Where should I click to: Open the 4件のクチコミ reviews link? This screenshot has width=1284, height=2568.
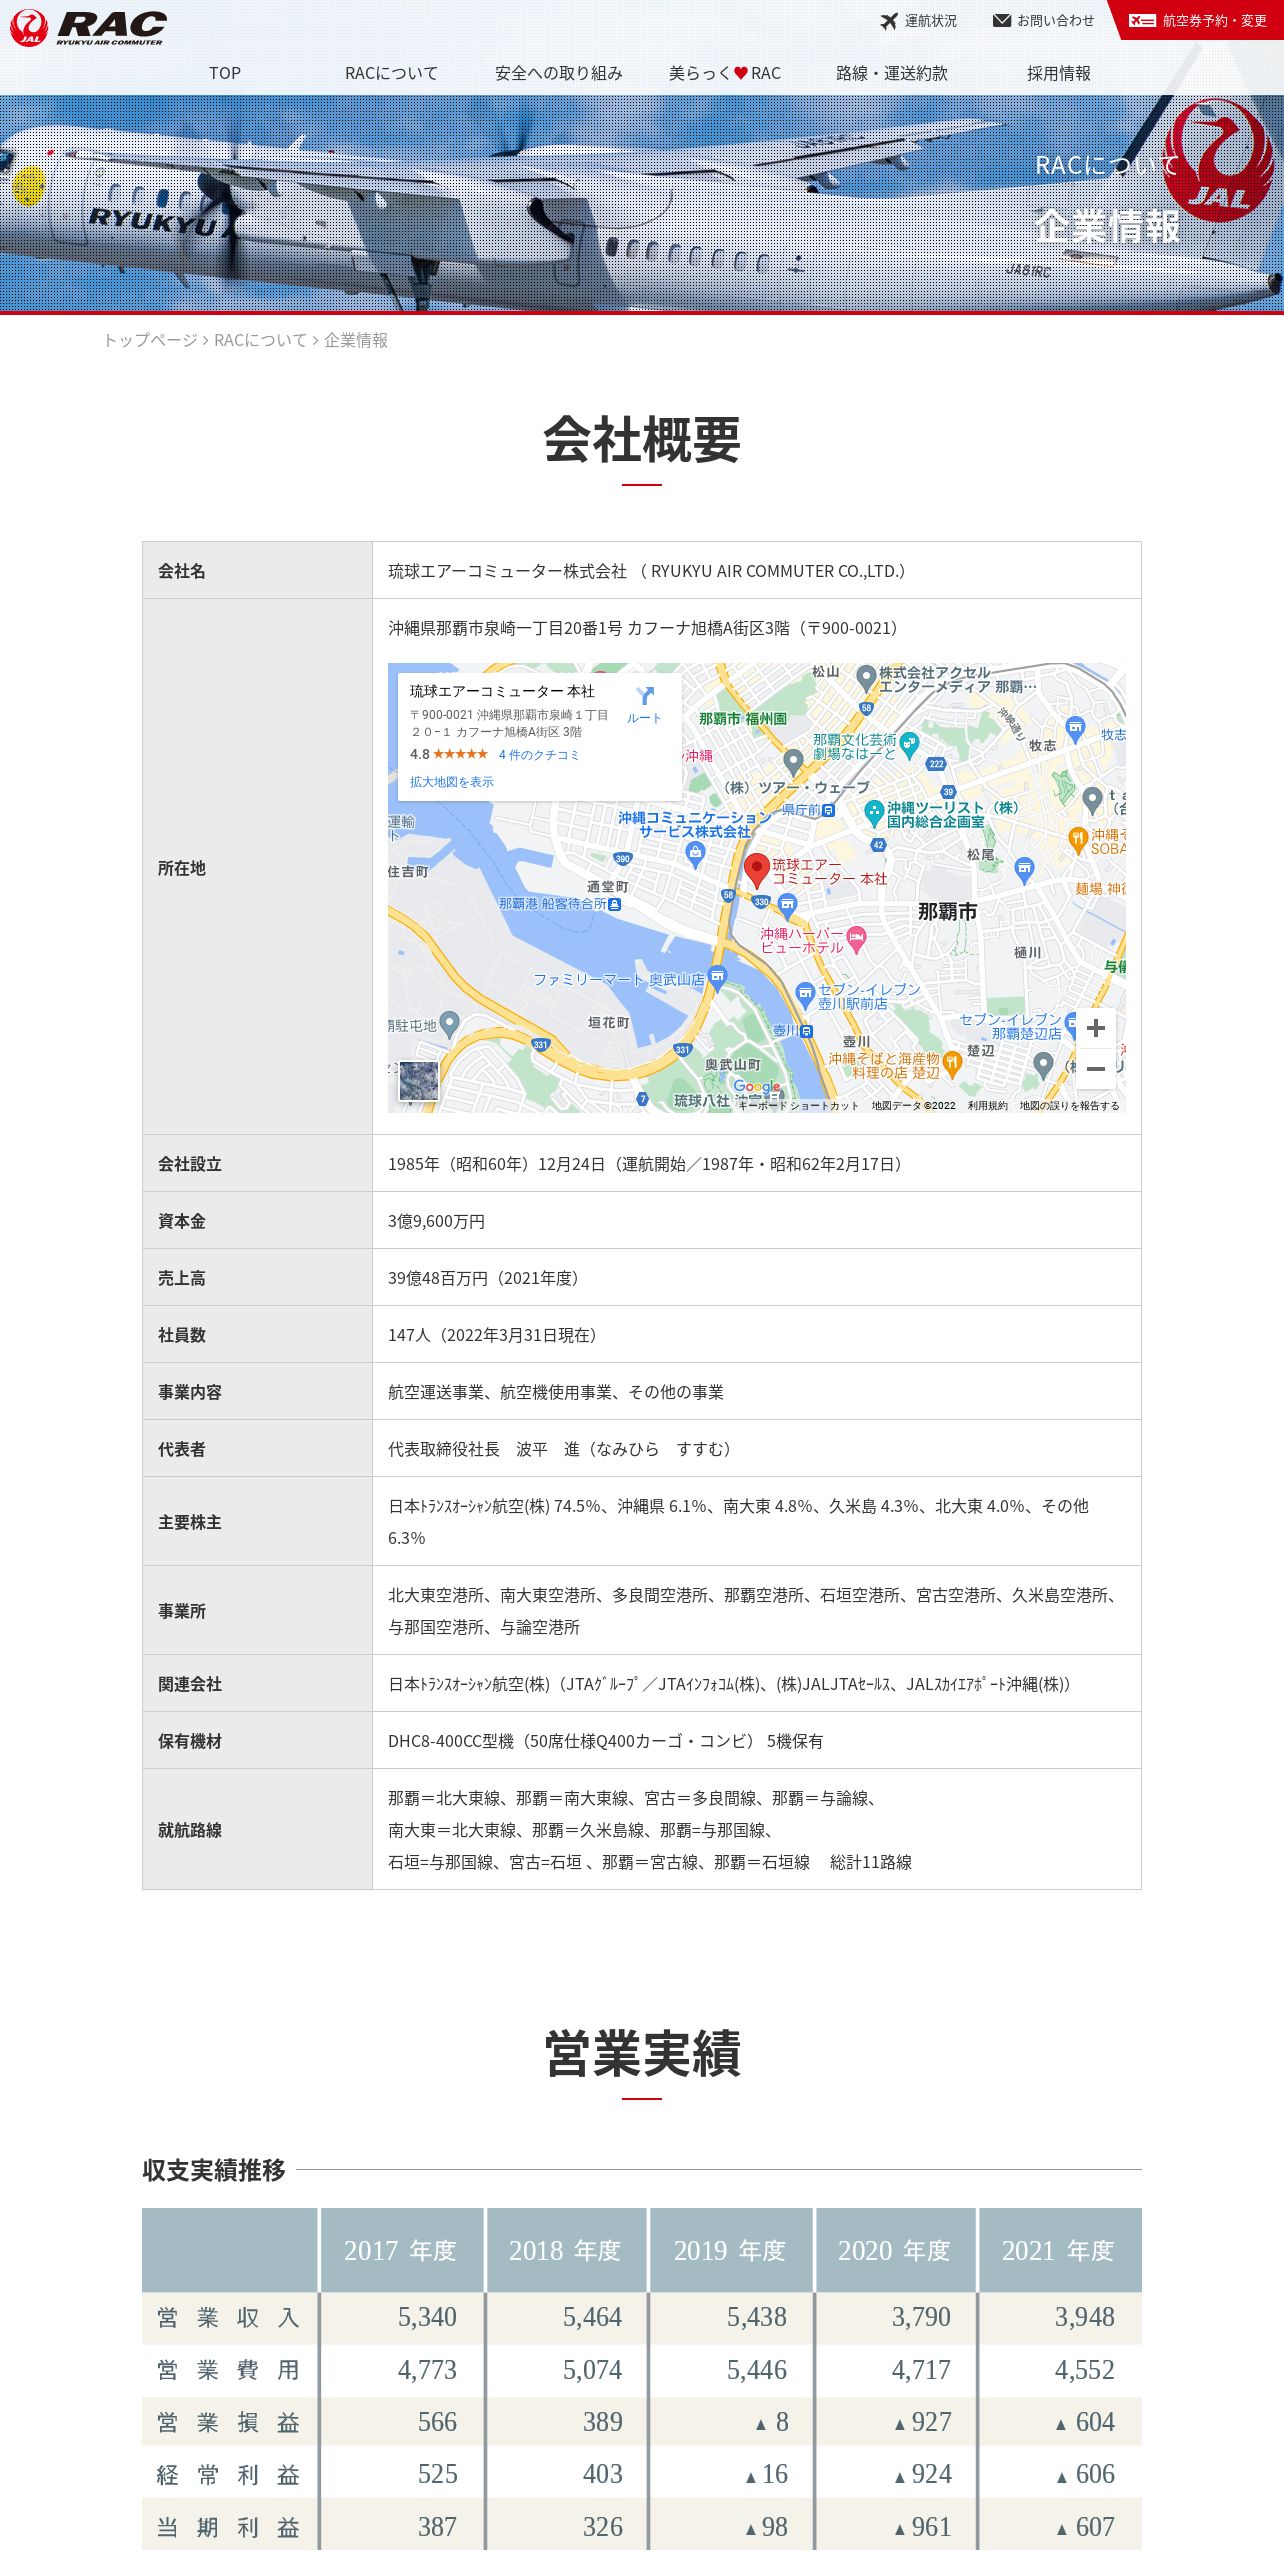click(x=539, y=755)
